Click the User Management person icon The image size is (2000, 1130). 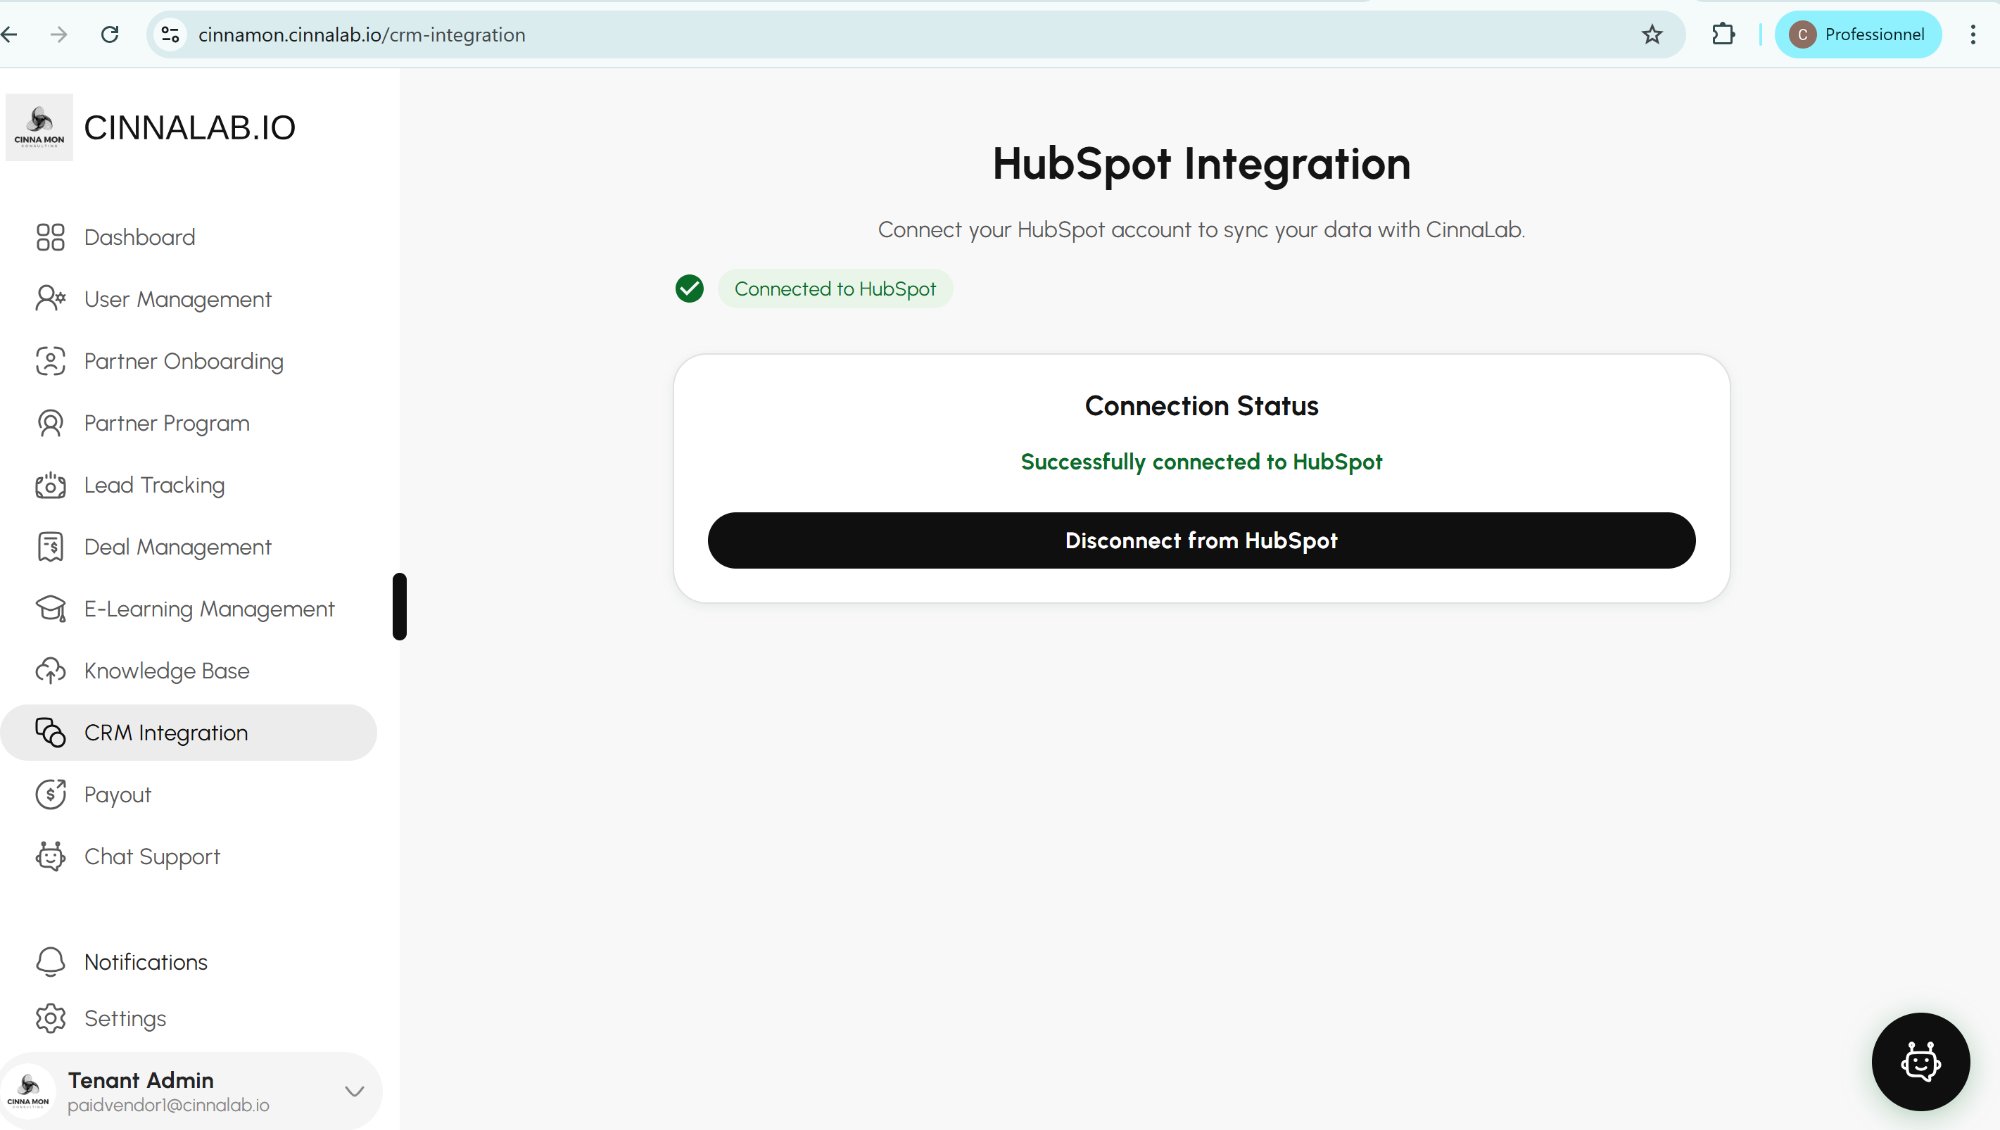tap(50, 299)
